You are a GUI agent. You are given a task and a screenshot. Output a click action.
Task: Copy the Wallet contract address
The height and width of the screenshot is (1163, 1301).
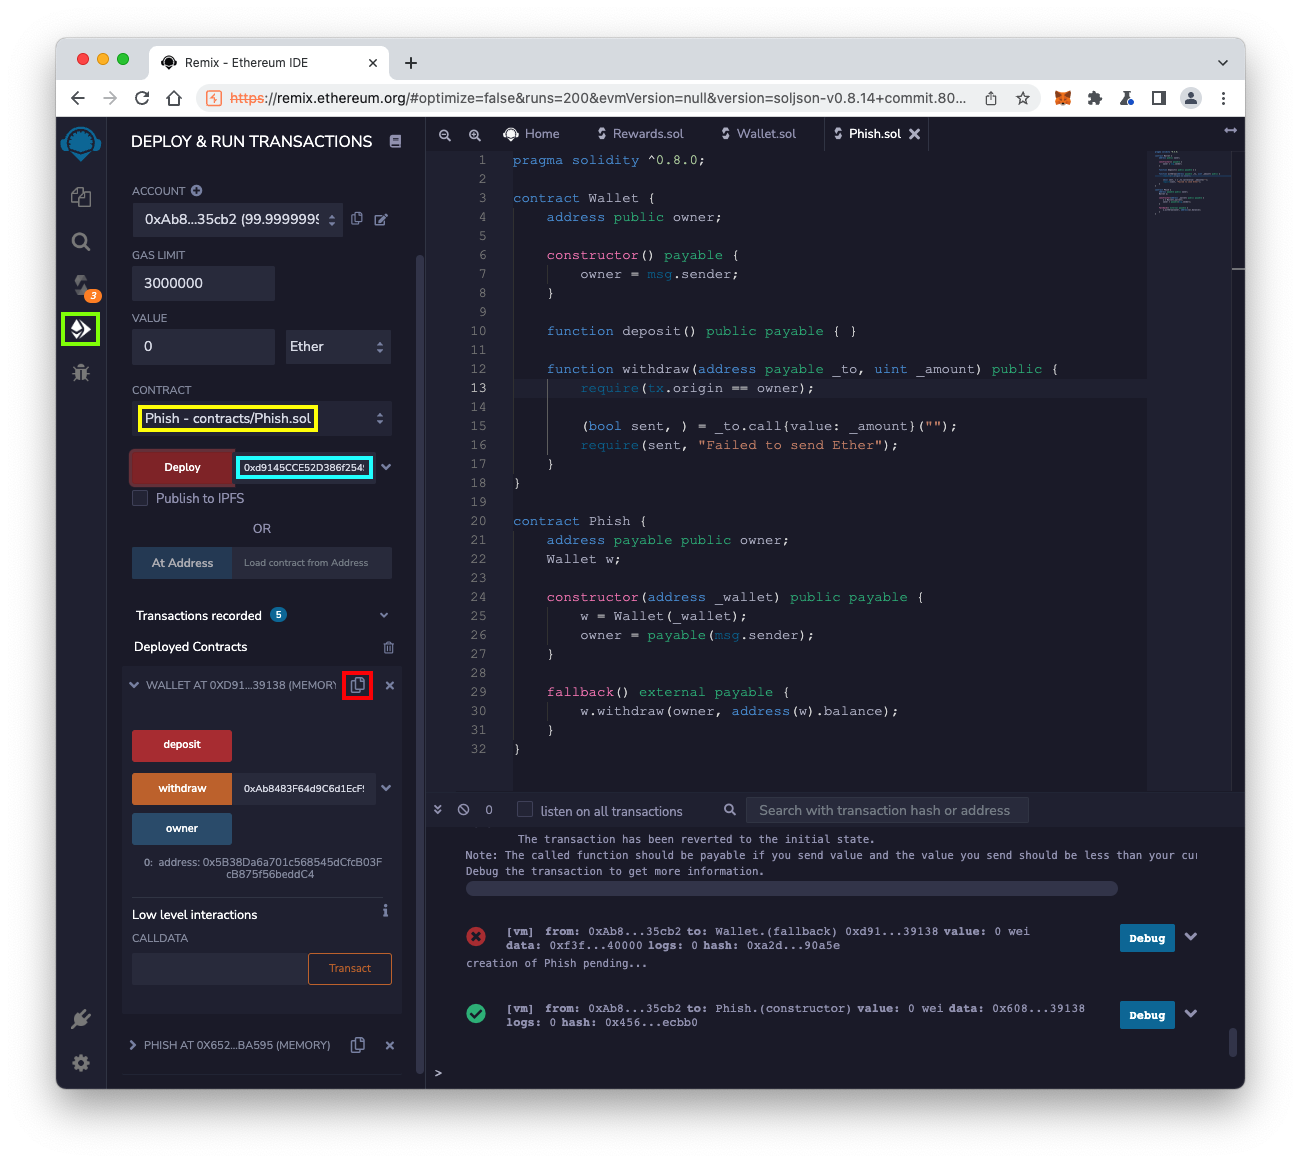(x=358, y=685)
